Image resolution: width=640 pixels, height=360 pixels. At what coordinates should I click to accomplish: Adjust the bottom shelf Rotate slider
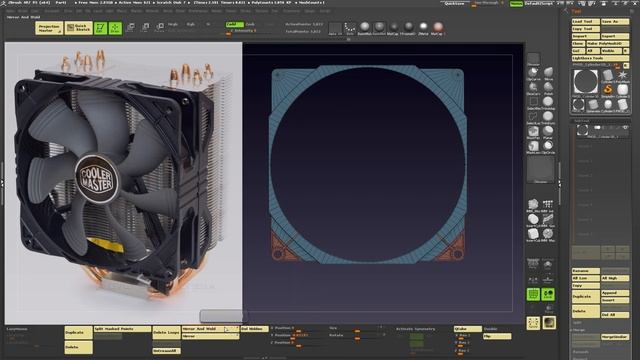click(x=358, y=336)
